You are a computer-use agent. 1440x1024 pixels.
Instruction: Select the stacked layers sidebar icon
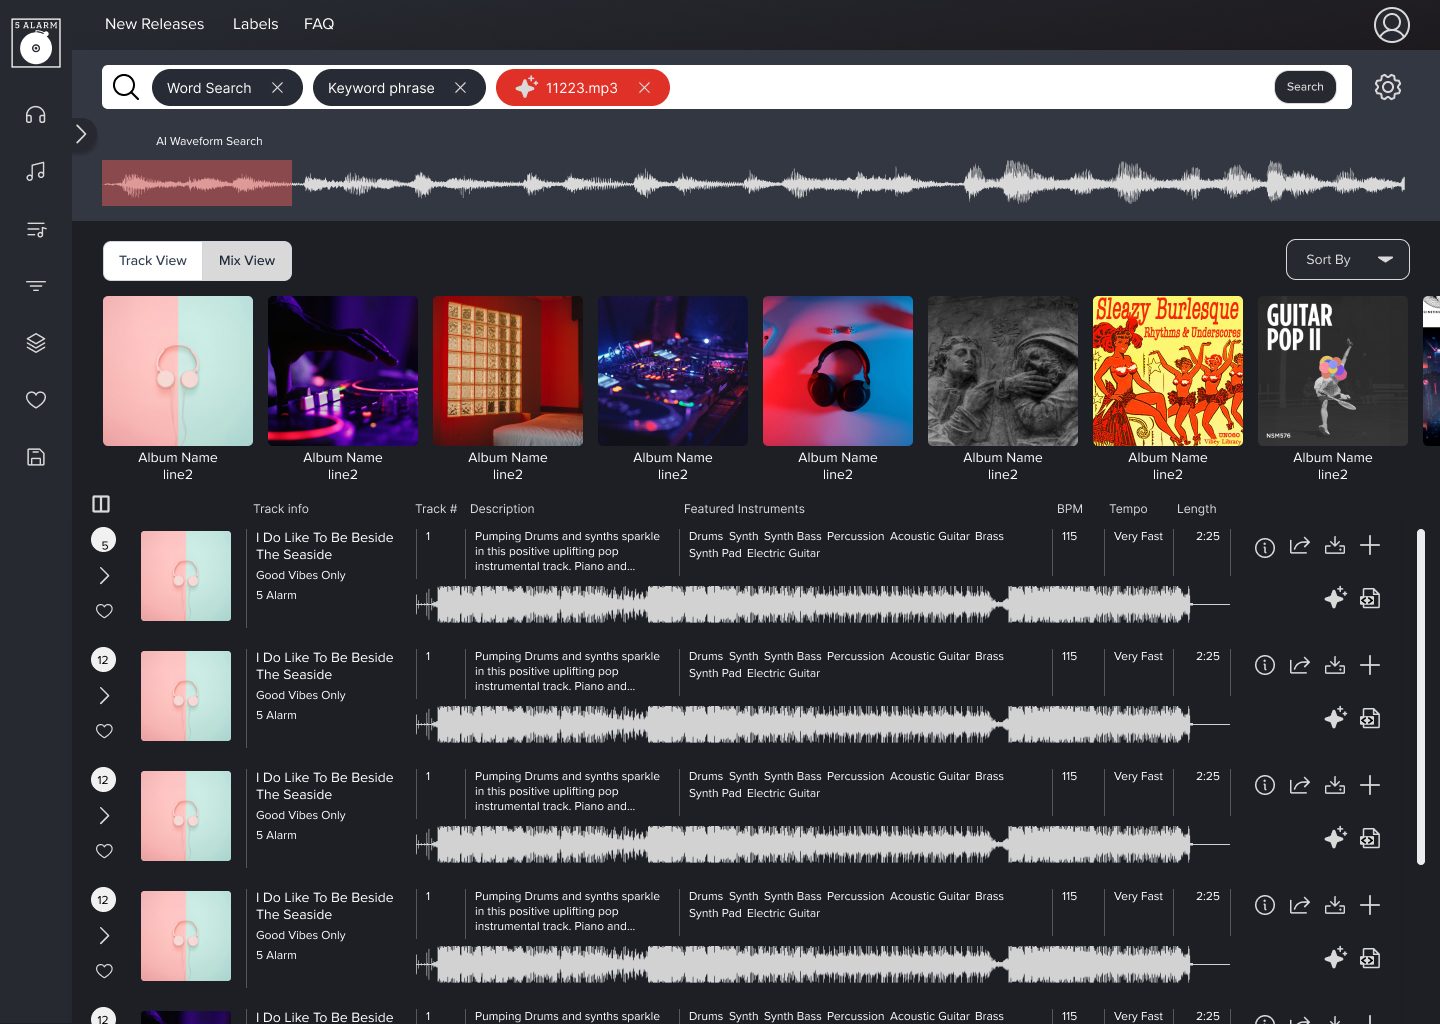tap(36, 343)
